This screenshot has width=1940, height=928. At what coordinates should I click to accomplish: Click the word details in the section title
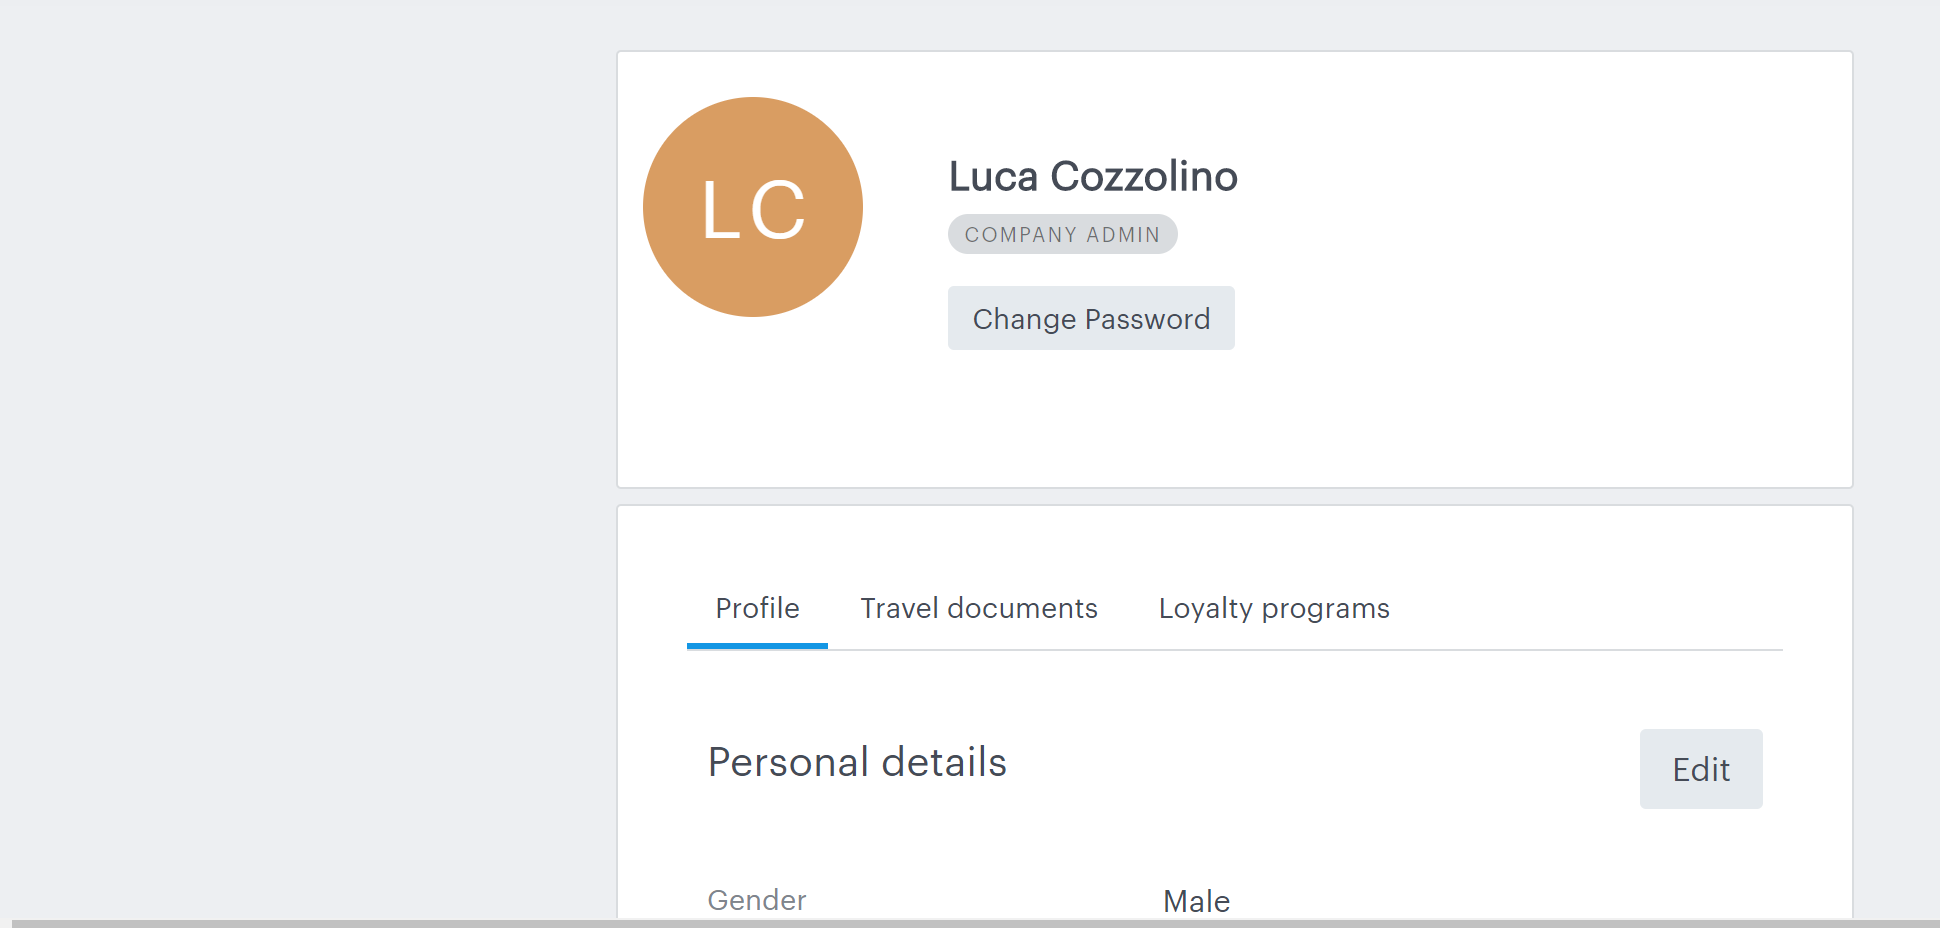tap(944, 762)
